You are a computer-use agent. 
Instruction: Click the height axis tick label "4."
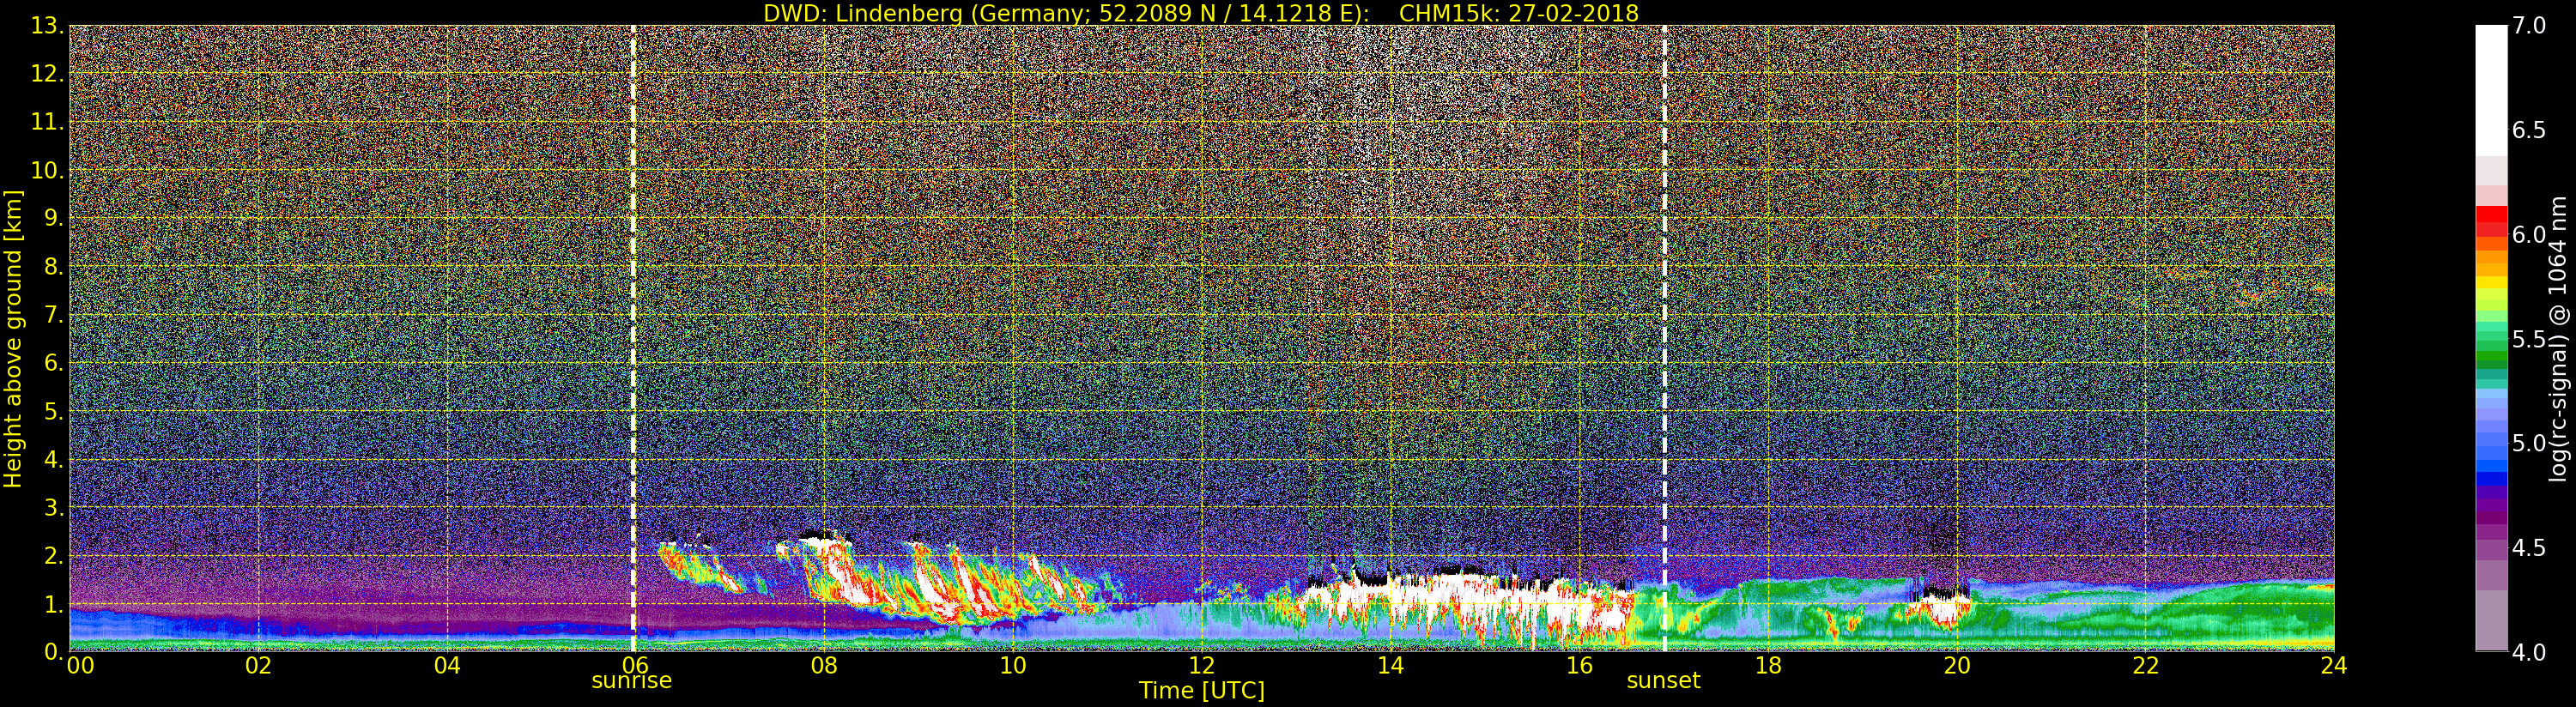coord(54,459)
